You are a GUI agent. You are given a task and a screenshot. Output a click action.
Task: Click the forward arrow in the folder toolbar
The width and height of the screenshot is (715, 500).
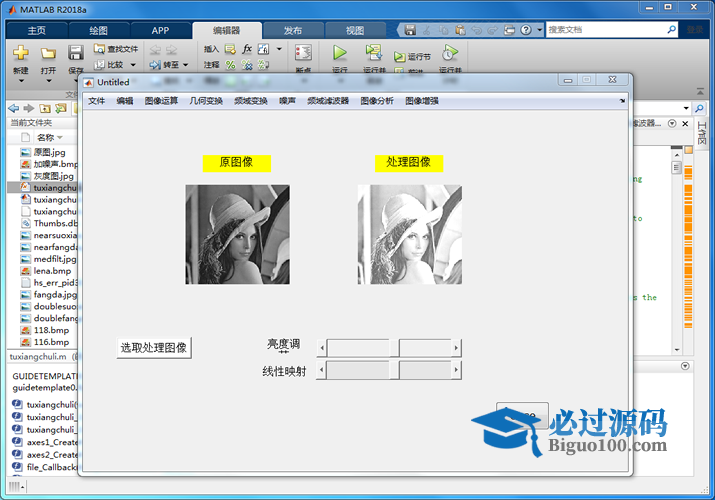(29, 108)
